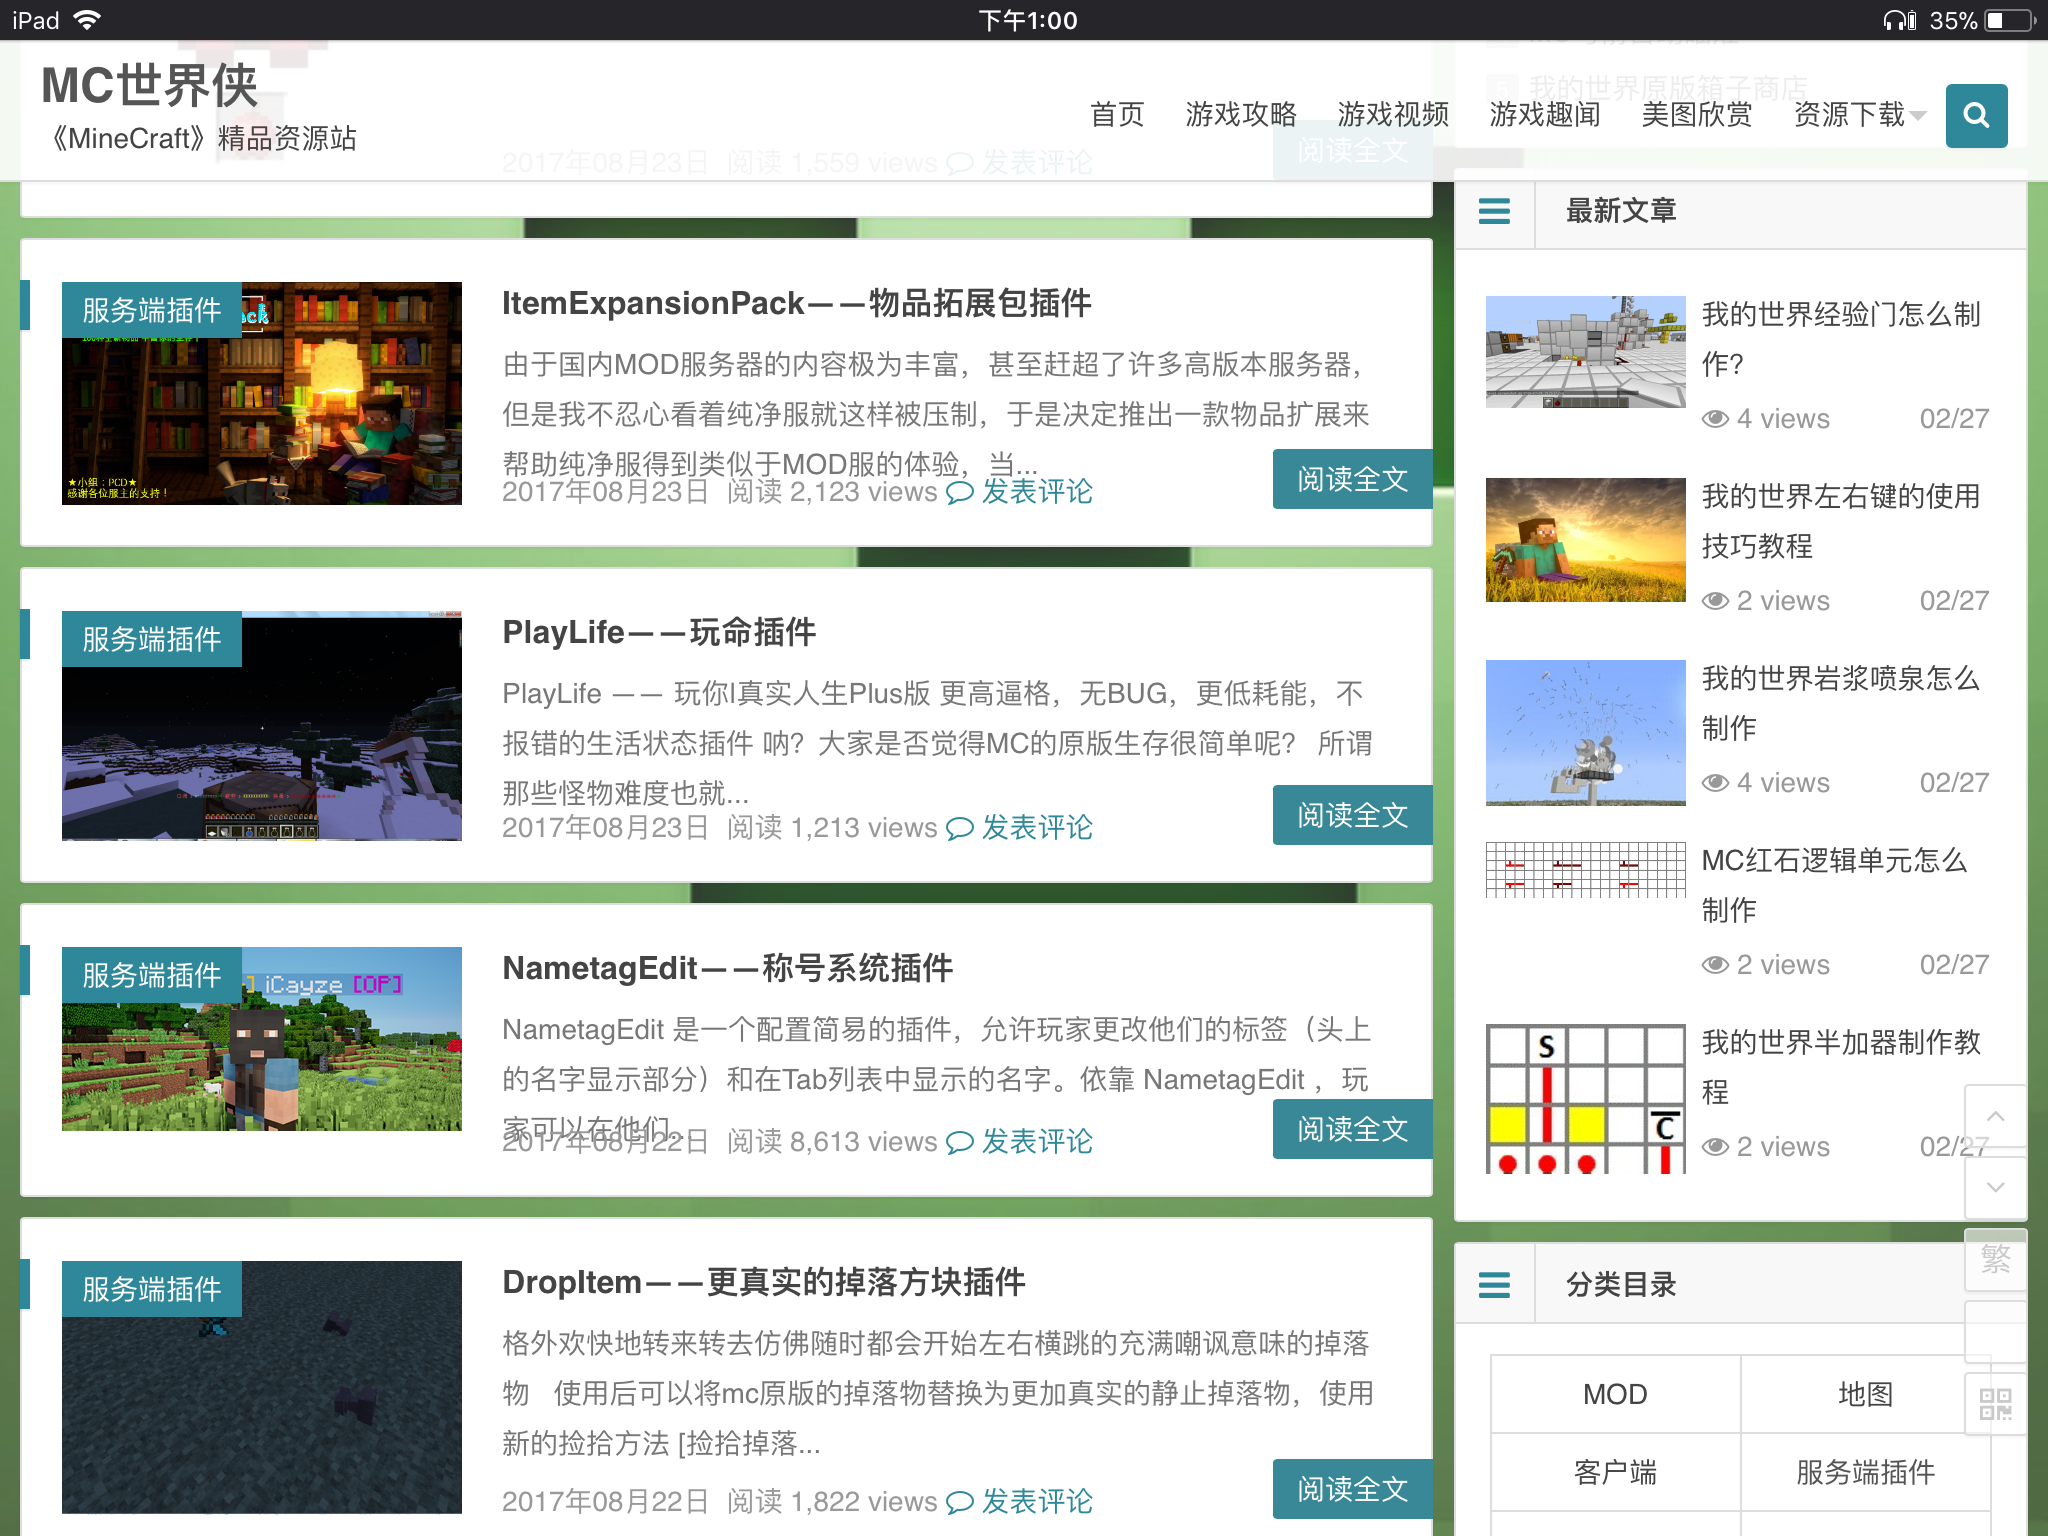Go to 美图欣赏 in navigation

(x=1696, y=115)
